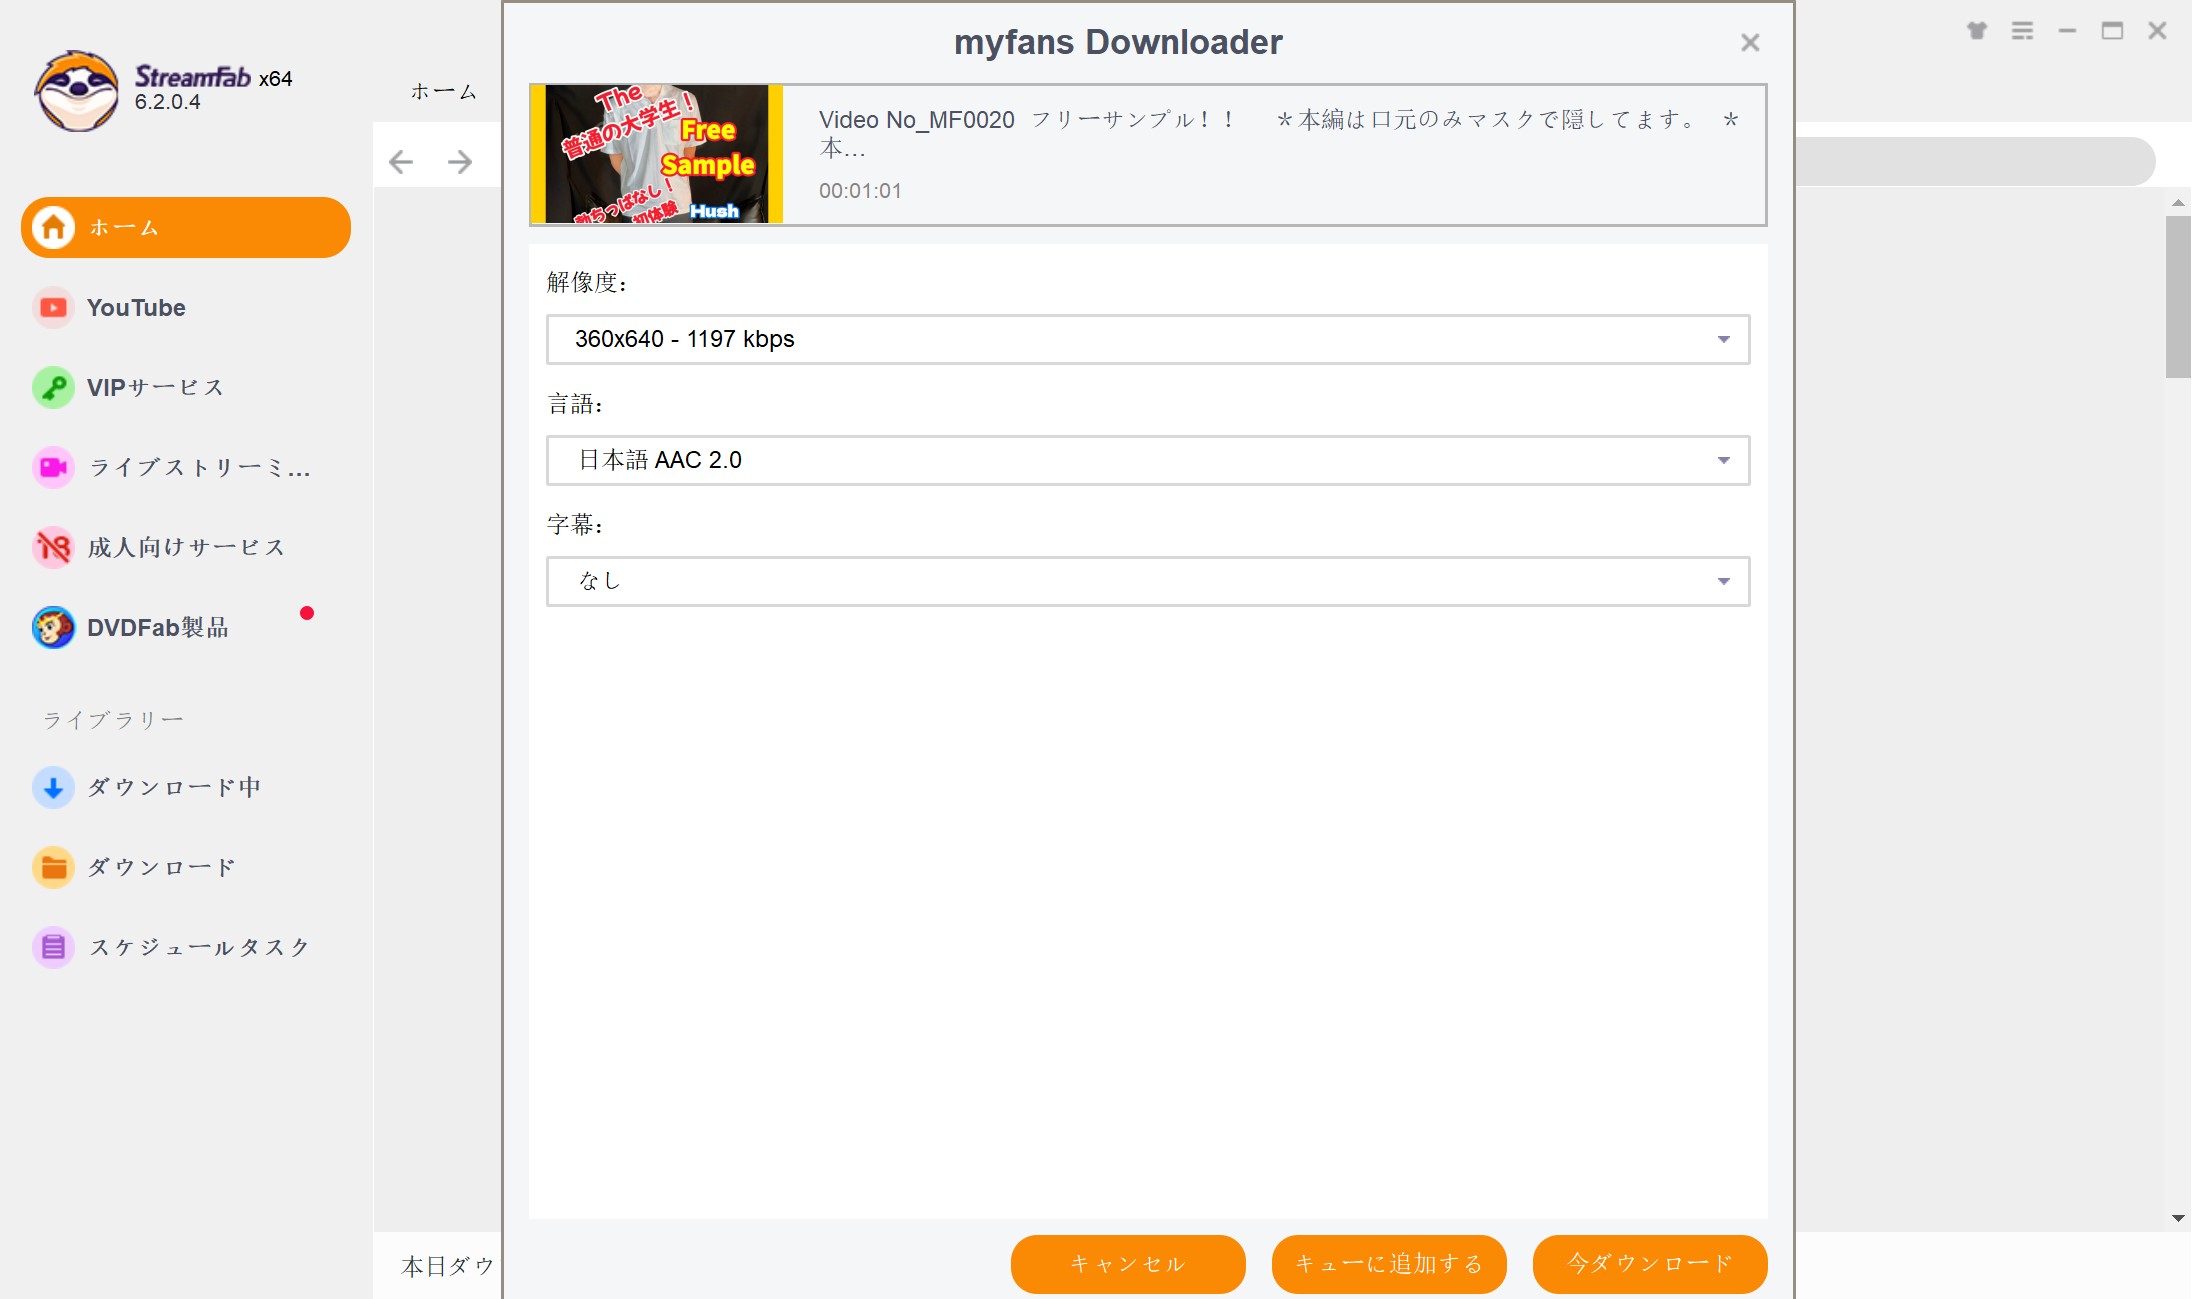Go to the ホーム sidebar item

point(186,227)
